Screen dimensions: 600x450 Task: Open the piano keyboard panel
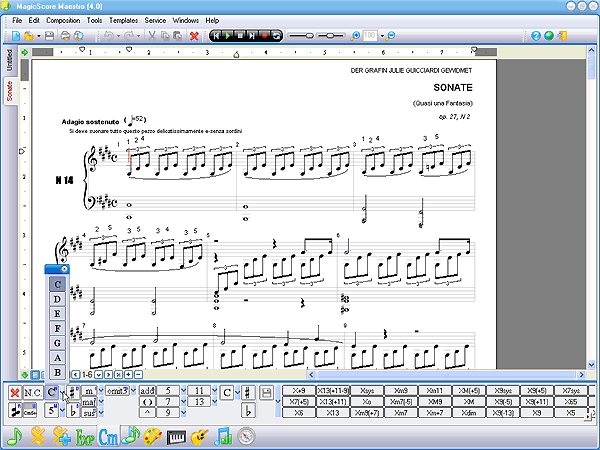[176, 437]
